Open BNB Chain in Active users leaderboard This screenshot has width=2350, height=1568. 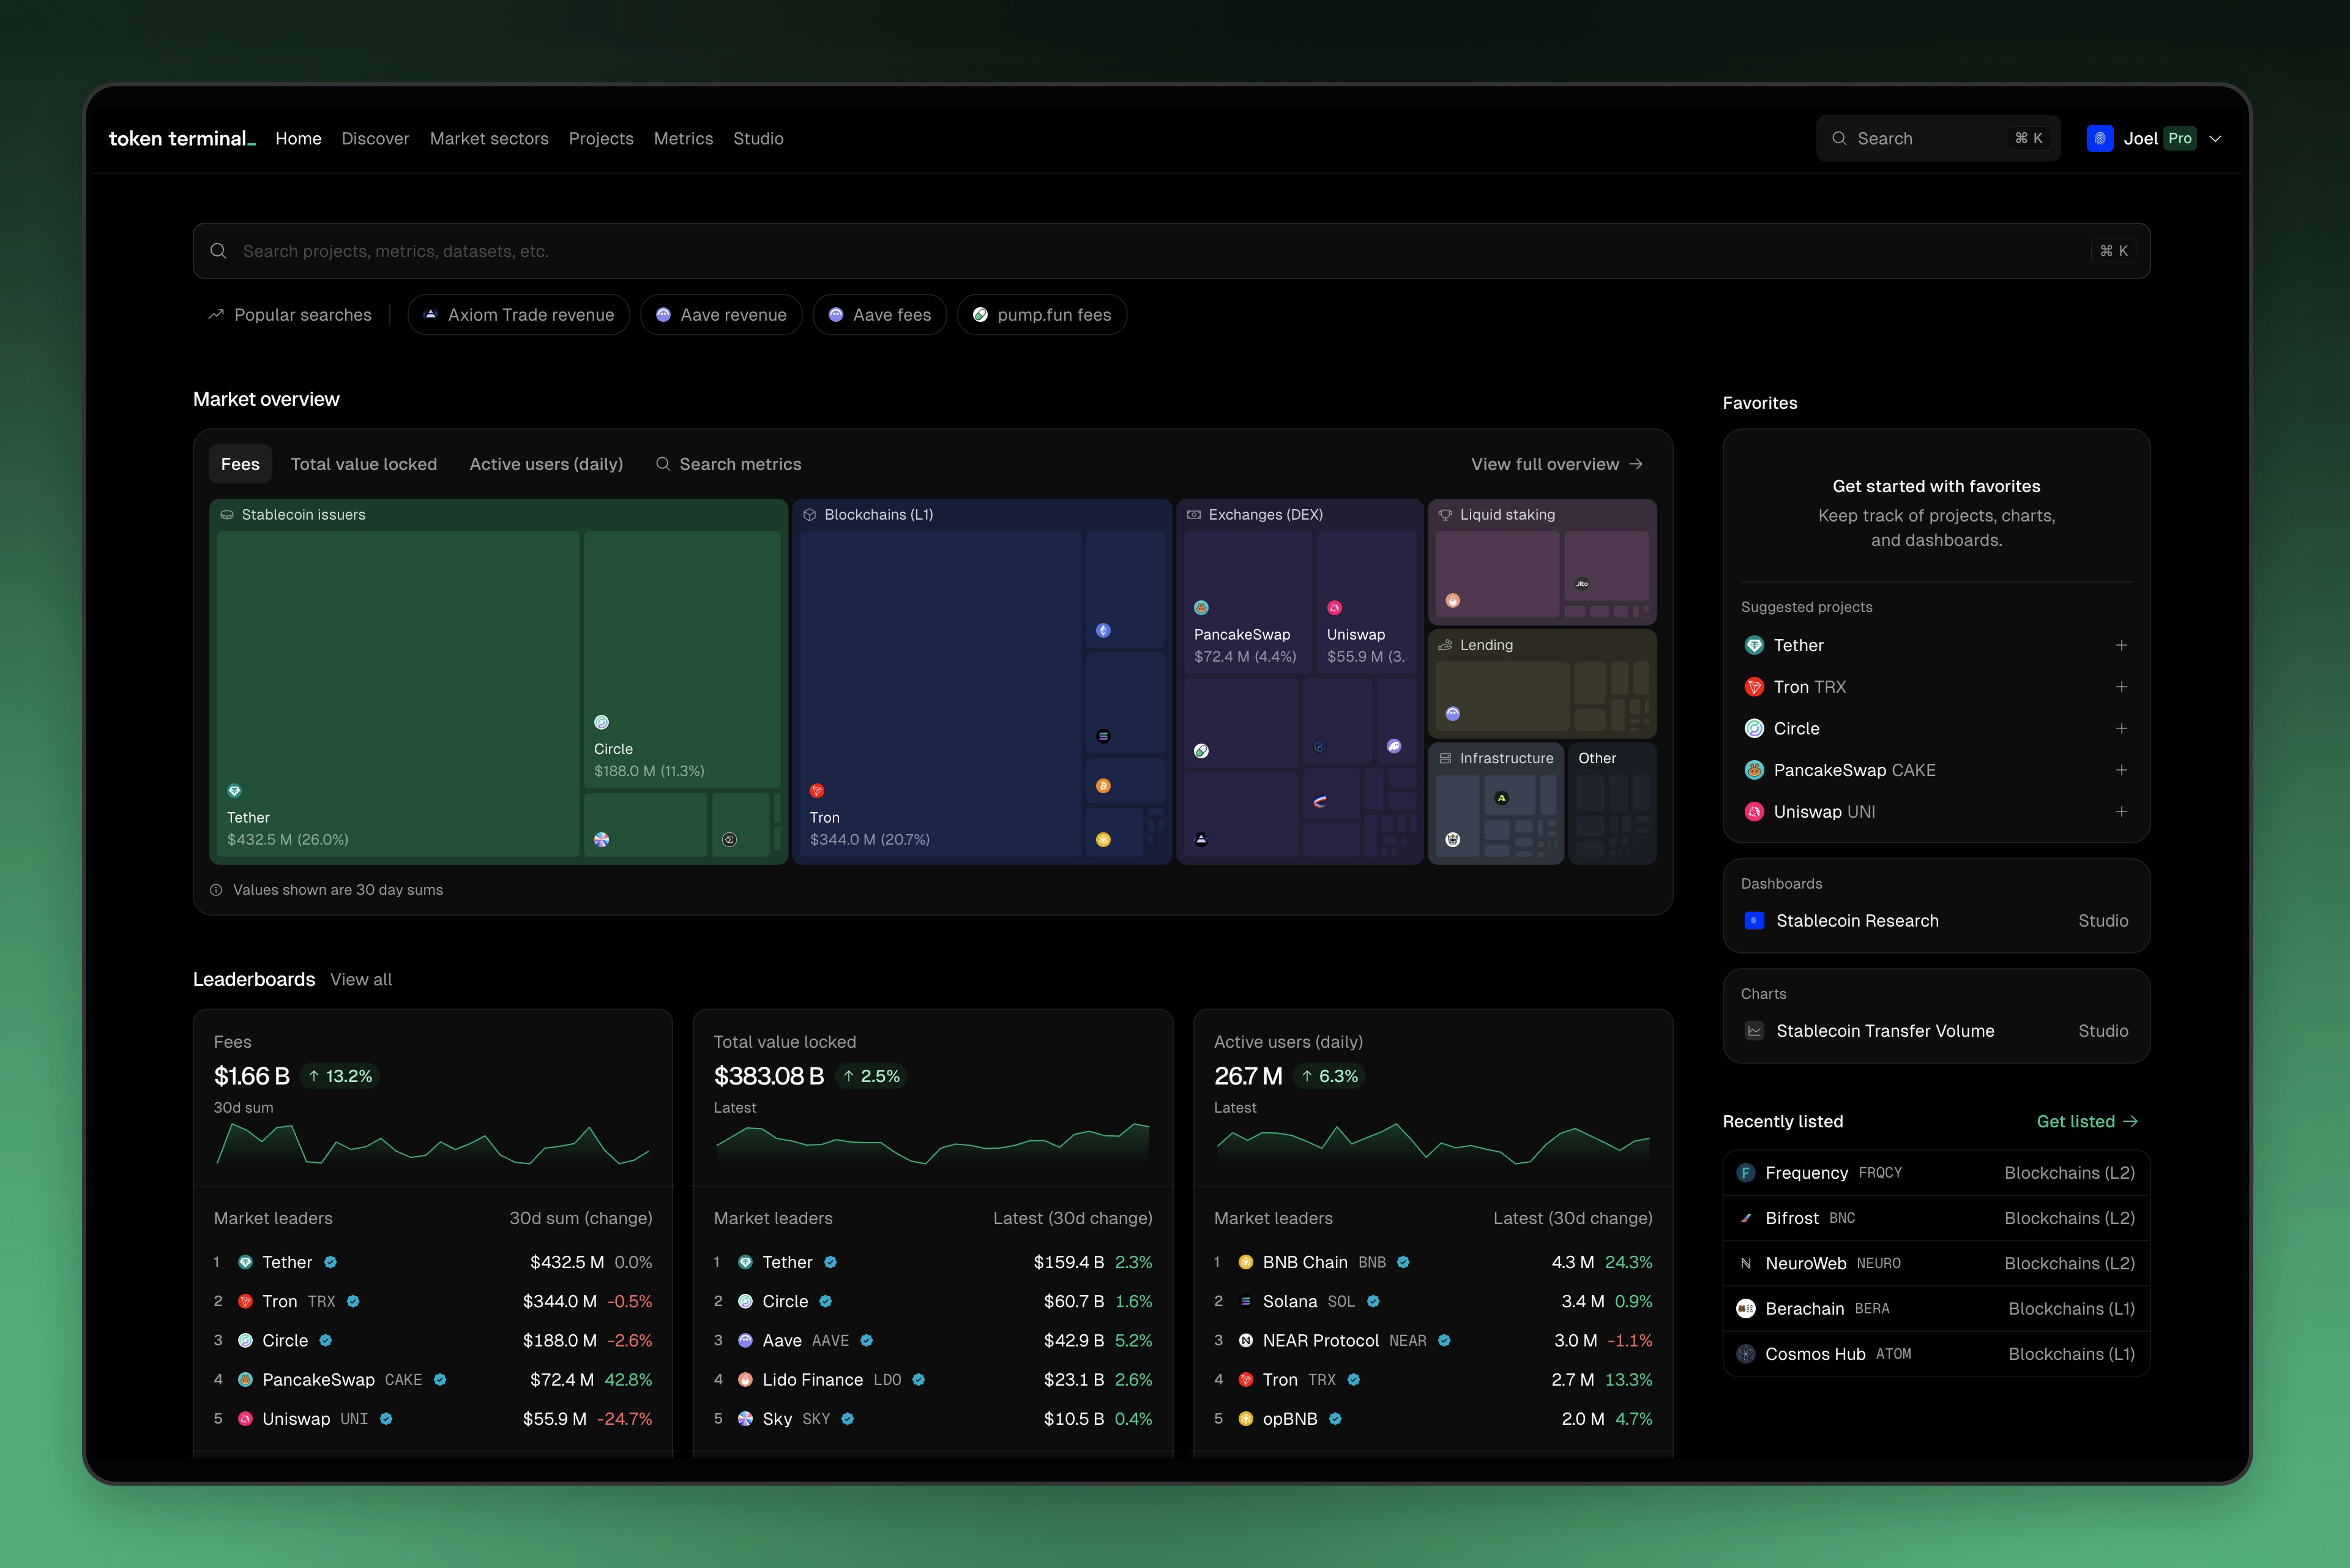1433,1263
